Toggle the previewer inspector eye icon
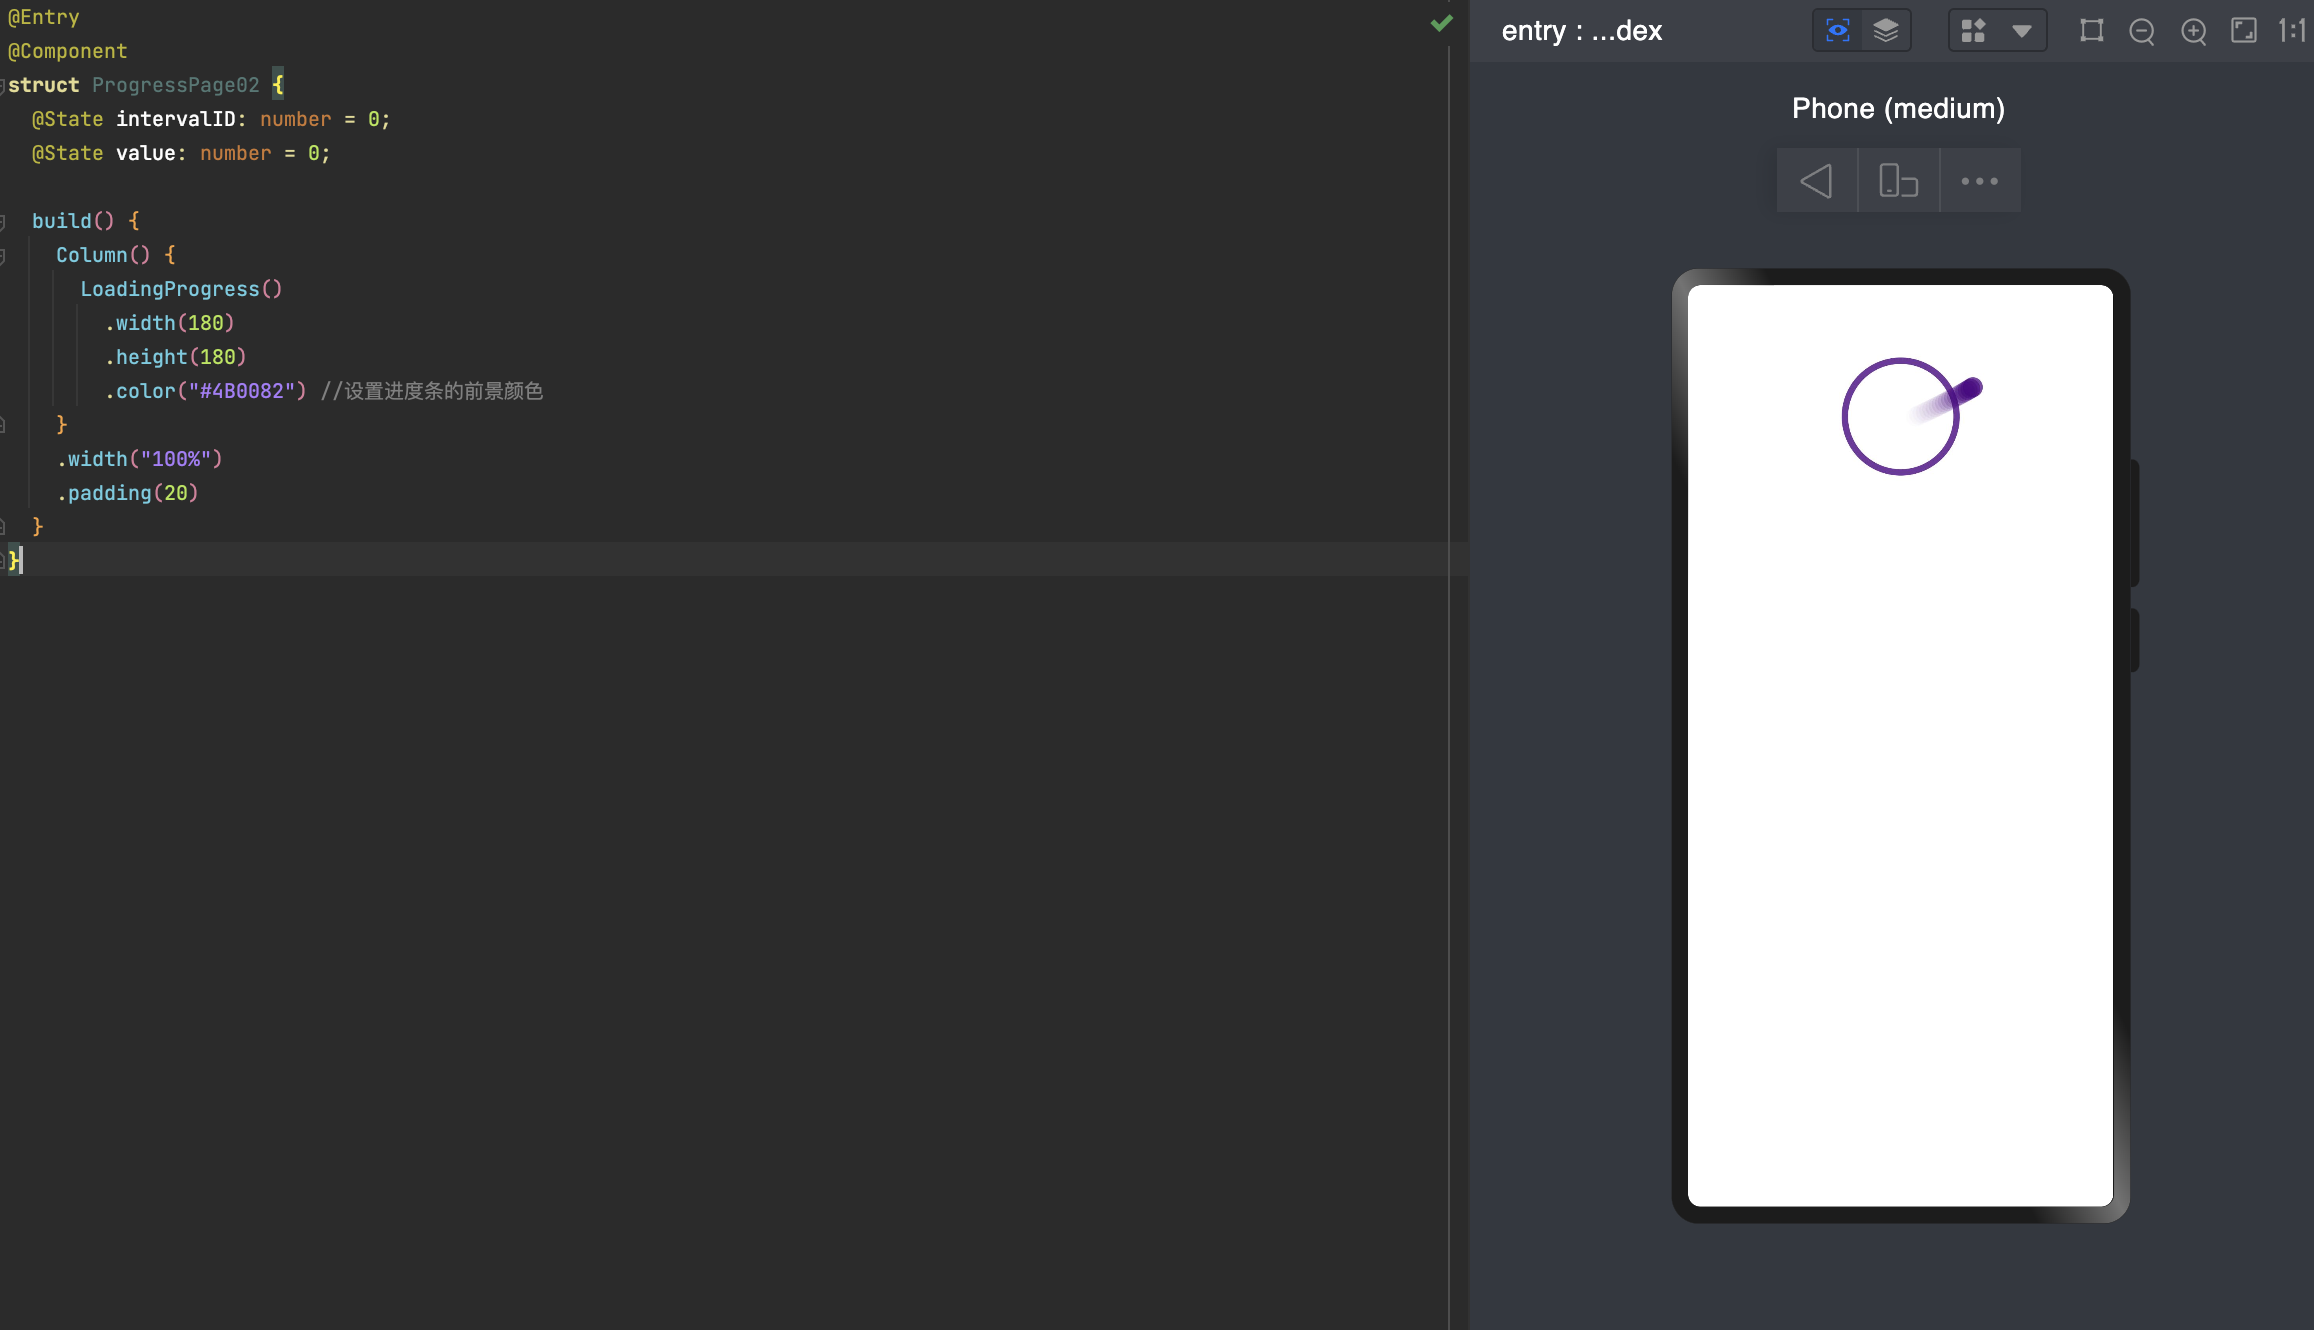Screen dimensions: 2314x1330 coord(1838,31)
